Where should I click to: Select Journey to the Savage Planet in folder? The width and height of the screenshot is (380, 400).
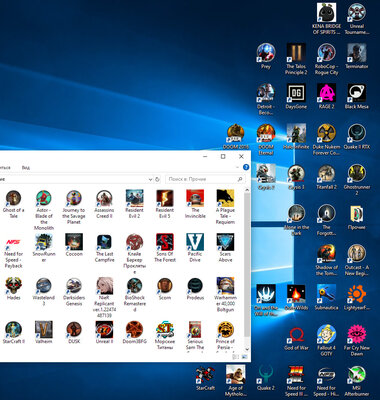click(74, 207)
